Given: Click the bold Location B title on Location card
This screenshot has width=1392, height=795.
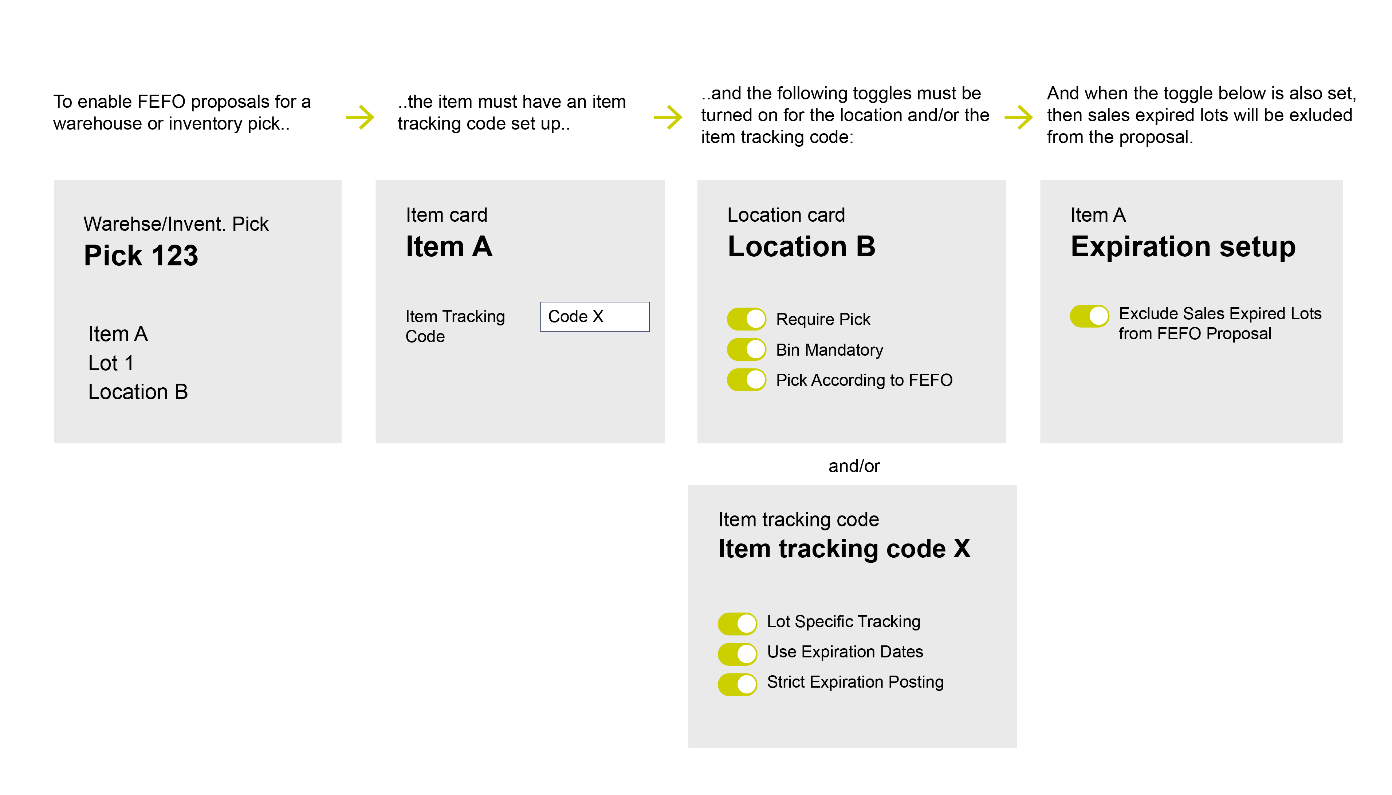Looking at the screenshot, I should pyautogui.click(x=801, y=247).
